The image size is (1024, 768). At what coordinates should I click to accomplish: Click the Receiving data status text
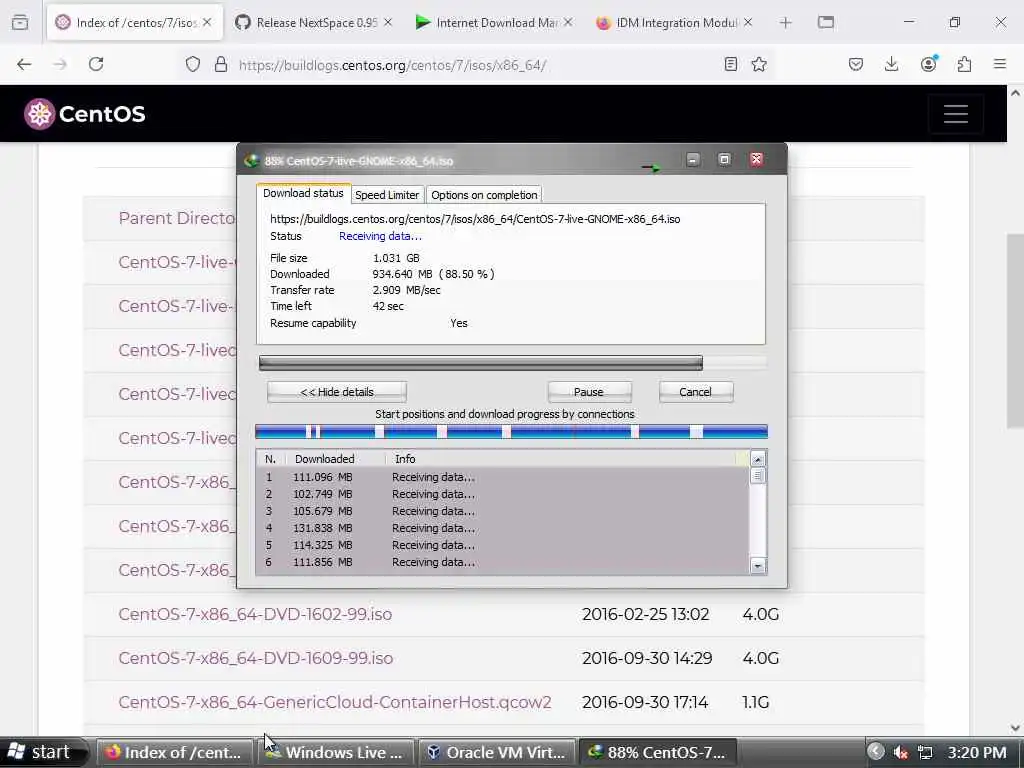pyautogui.click(x=380, y=236)
